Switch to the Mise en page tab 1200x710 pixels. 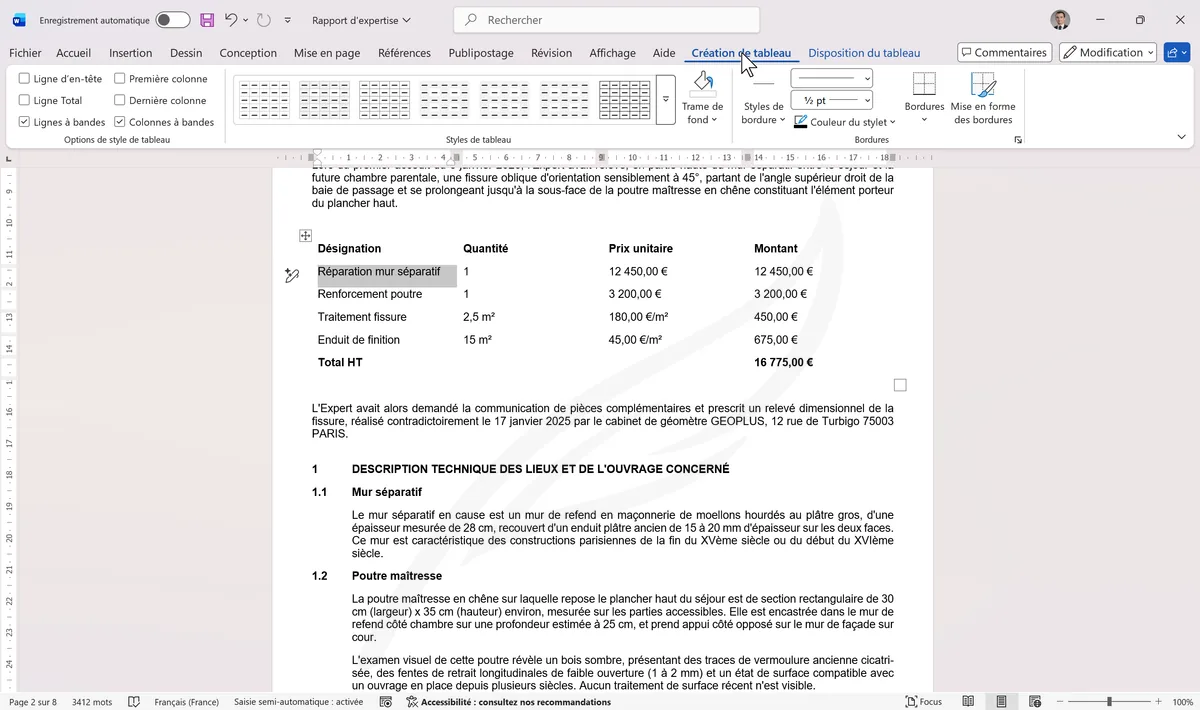(x=326, y=53)
